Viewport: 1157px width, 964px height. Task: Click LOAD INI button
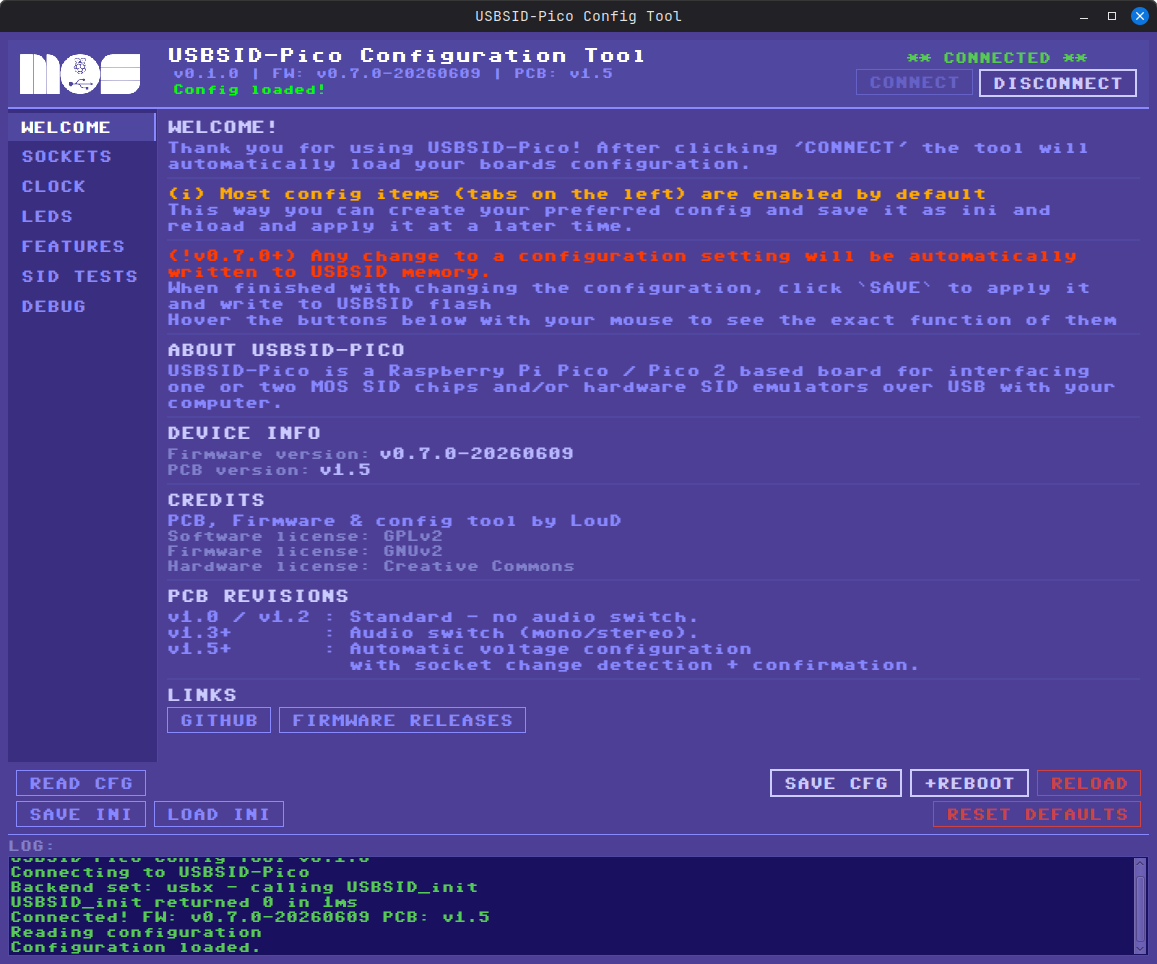pyautogui.click(x=218, y=814)
